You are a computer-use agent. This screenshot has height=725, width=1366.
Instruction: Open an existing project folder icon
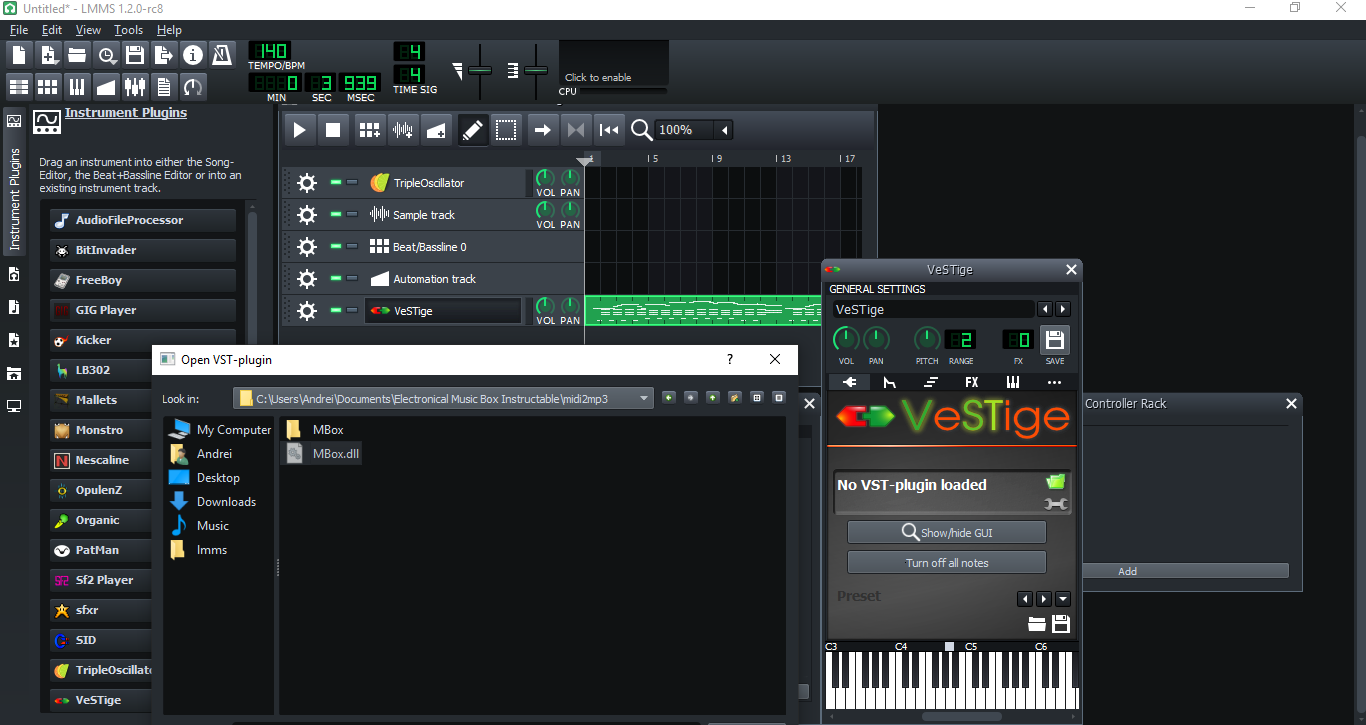coord(77,54)
